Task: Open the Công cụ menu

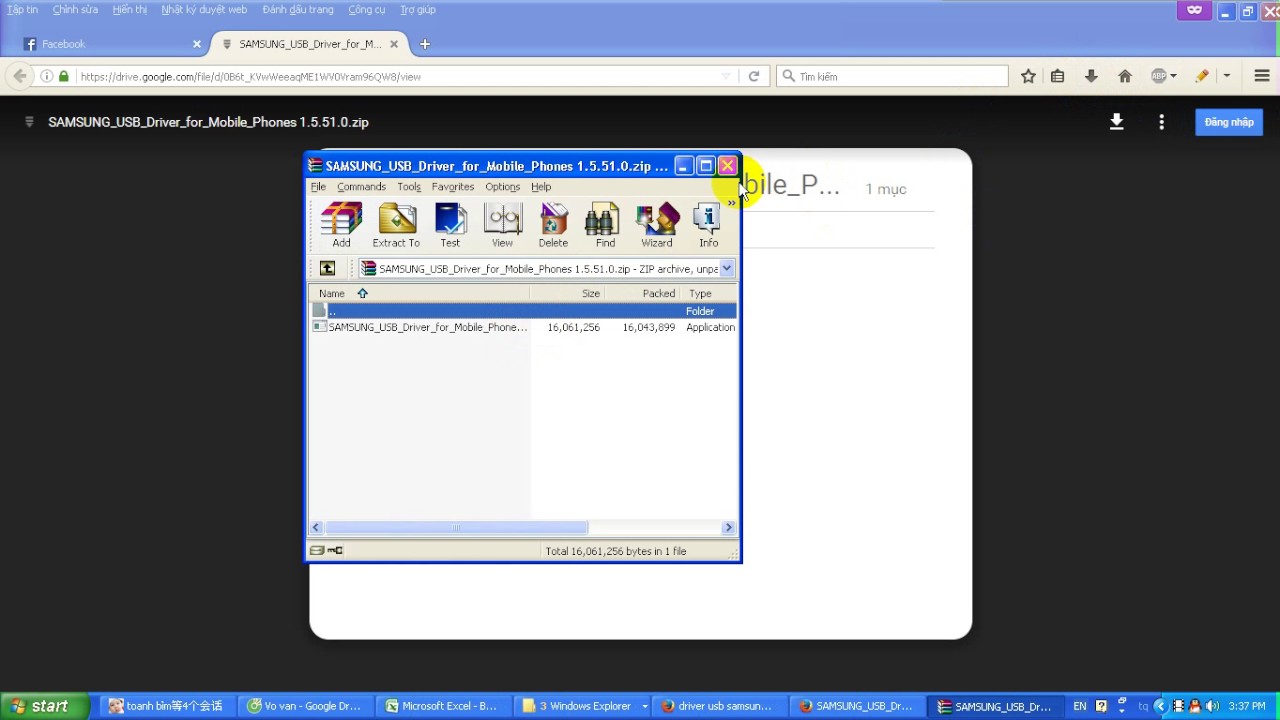Action: click(367, 10)
